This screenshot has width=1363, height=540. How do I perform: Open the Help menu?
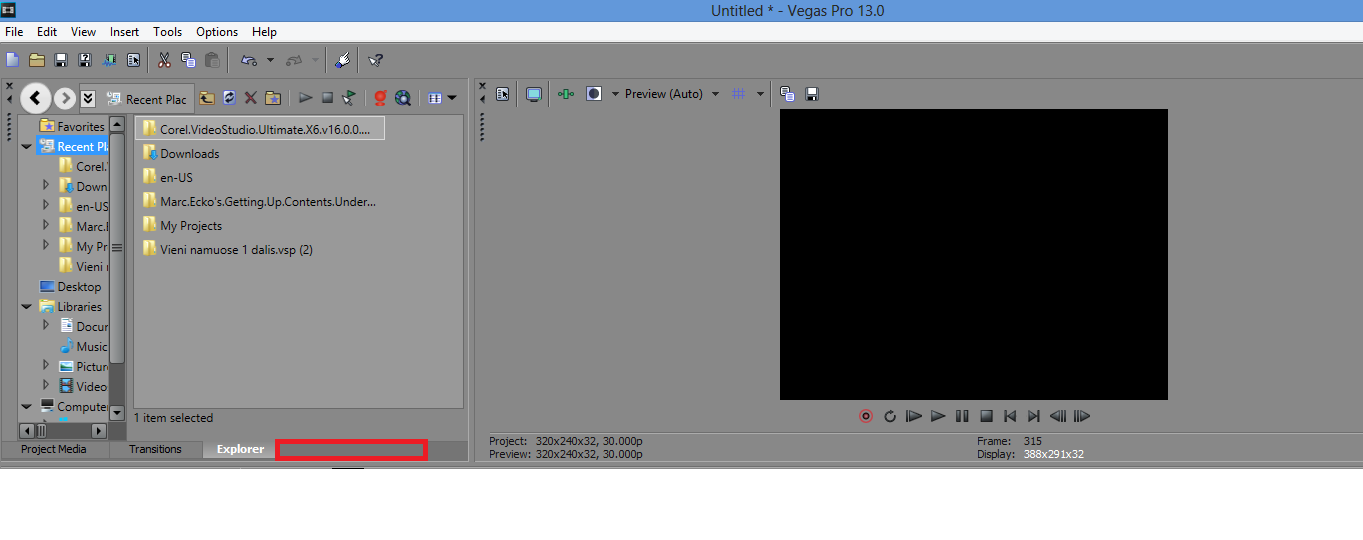click(x=265, y=32)
